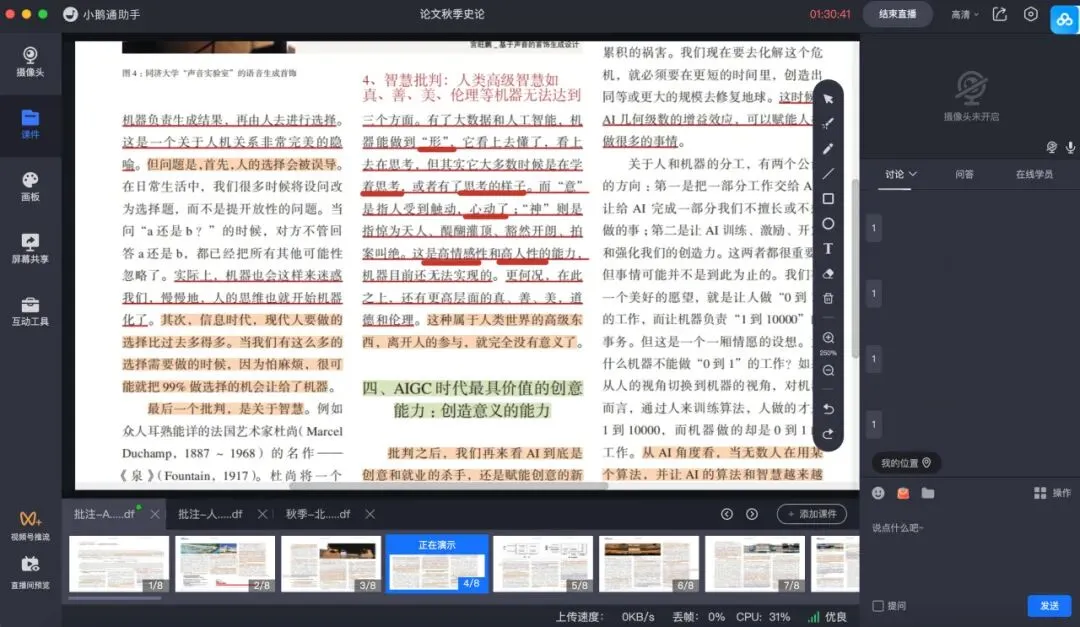Select the 秋季-北 courseware tab
1080x627 pixels.
point(318,514)
